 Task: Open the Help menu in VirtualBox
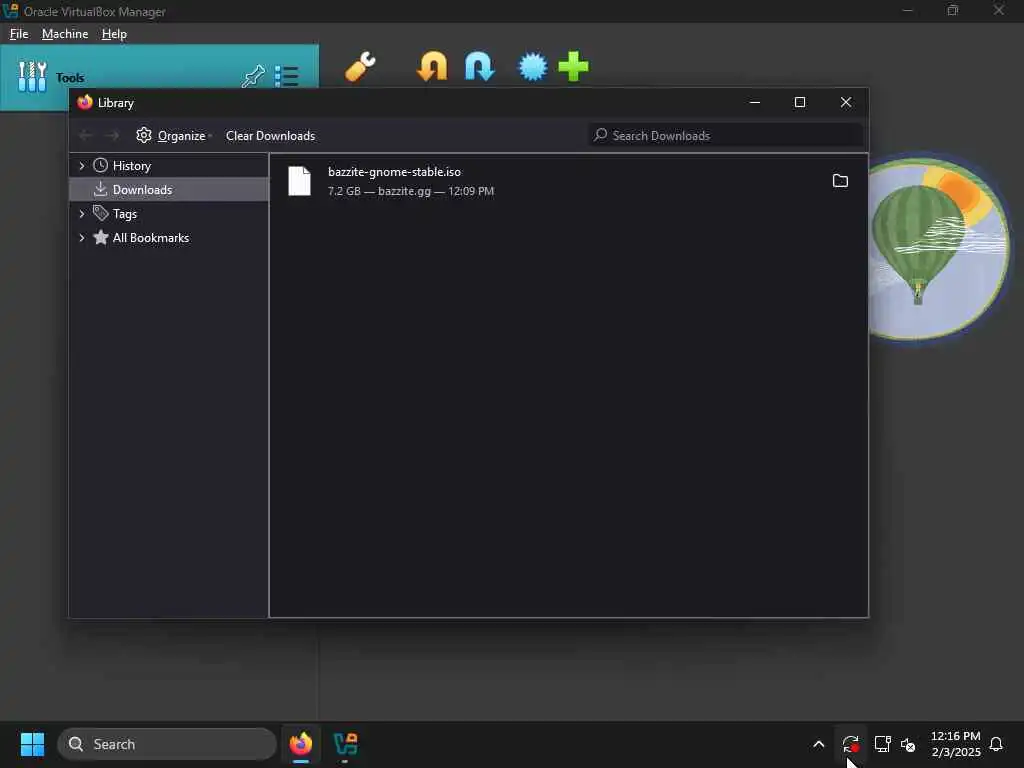click(114, 33)
